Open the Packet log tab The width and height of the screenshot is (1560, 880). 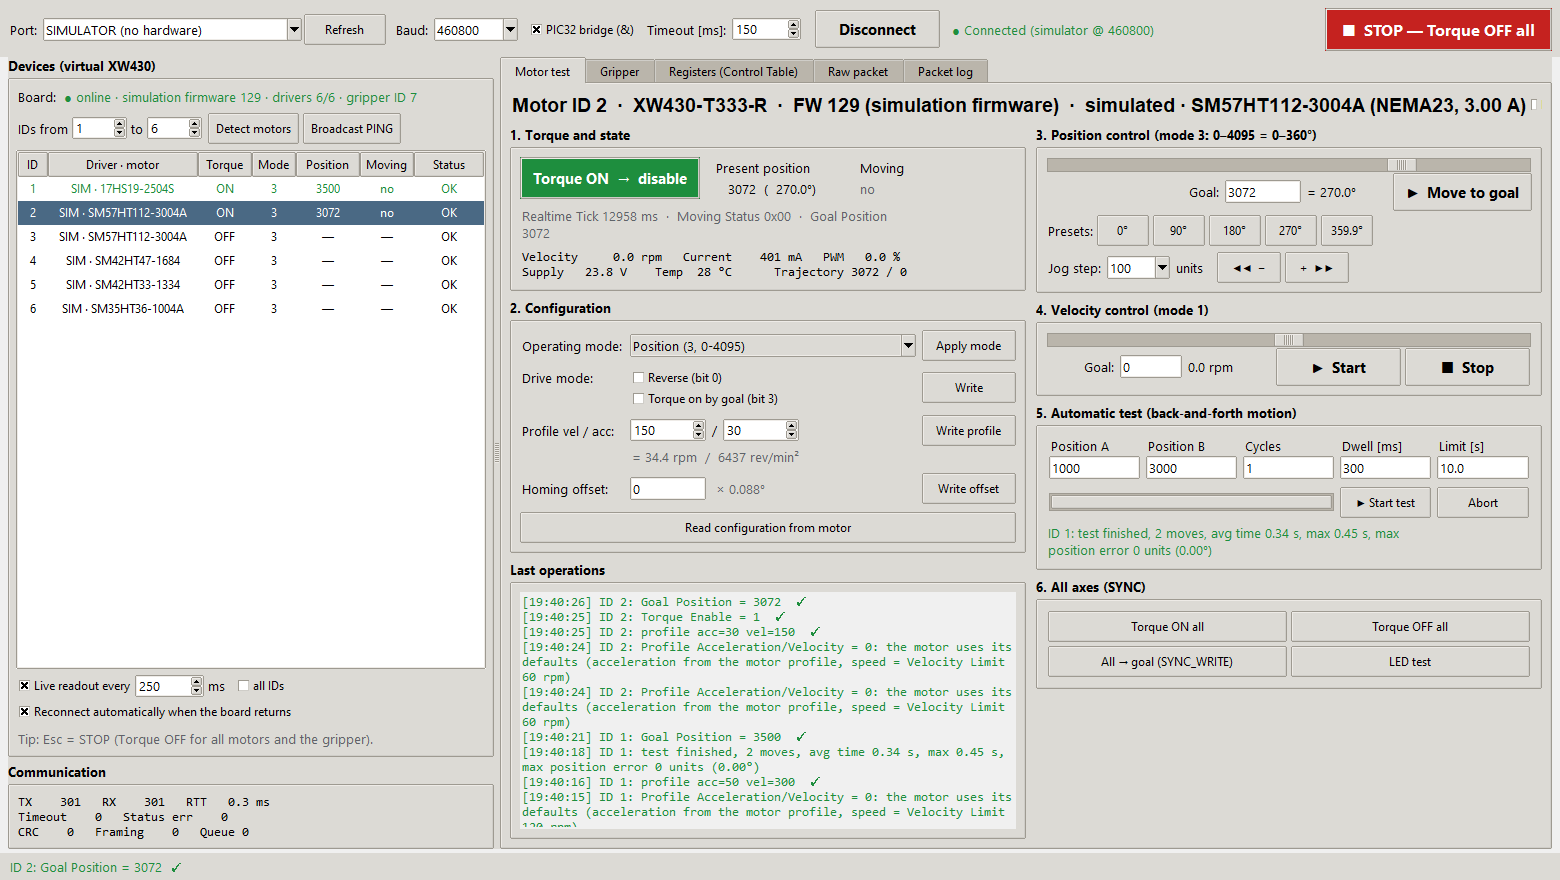click(945, 72)
